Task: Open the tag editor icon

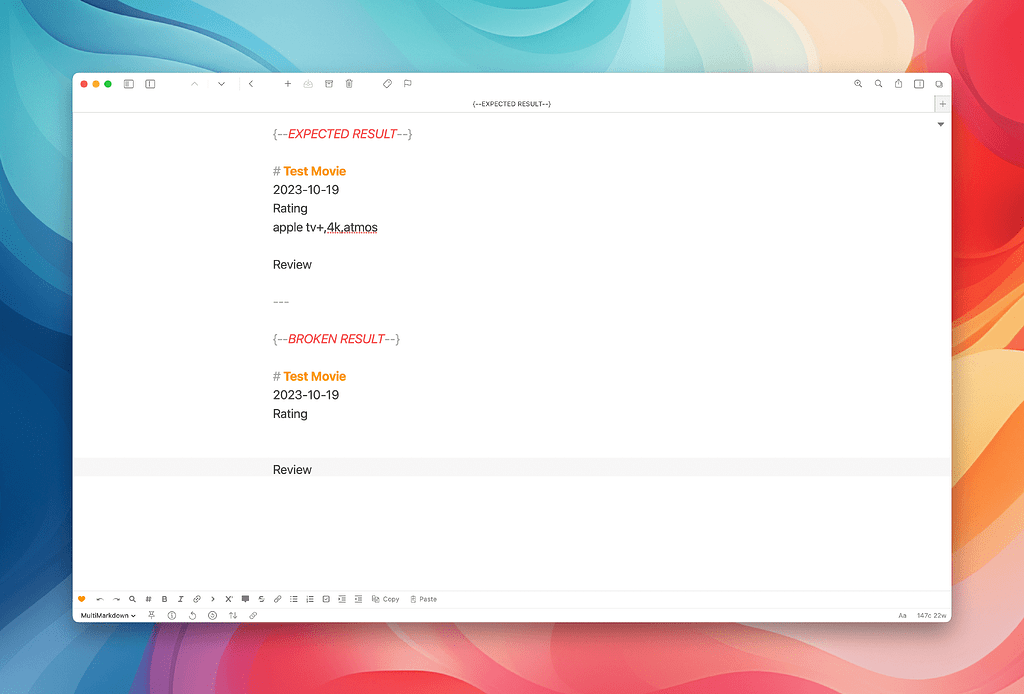Action: click(x=387, y=84)
